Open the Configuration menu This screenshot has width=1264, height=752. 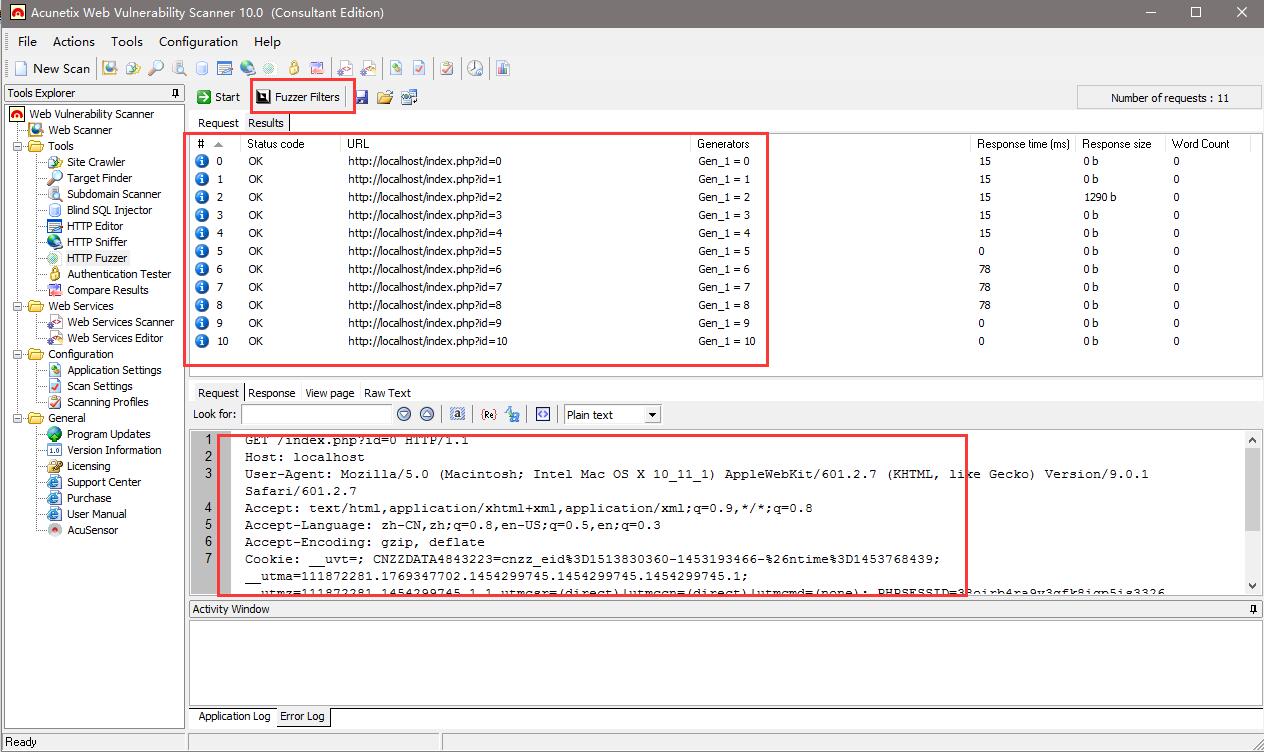coord(198,41)
